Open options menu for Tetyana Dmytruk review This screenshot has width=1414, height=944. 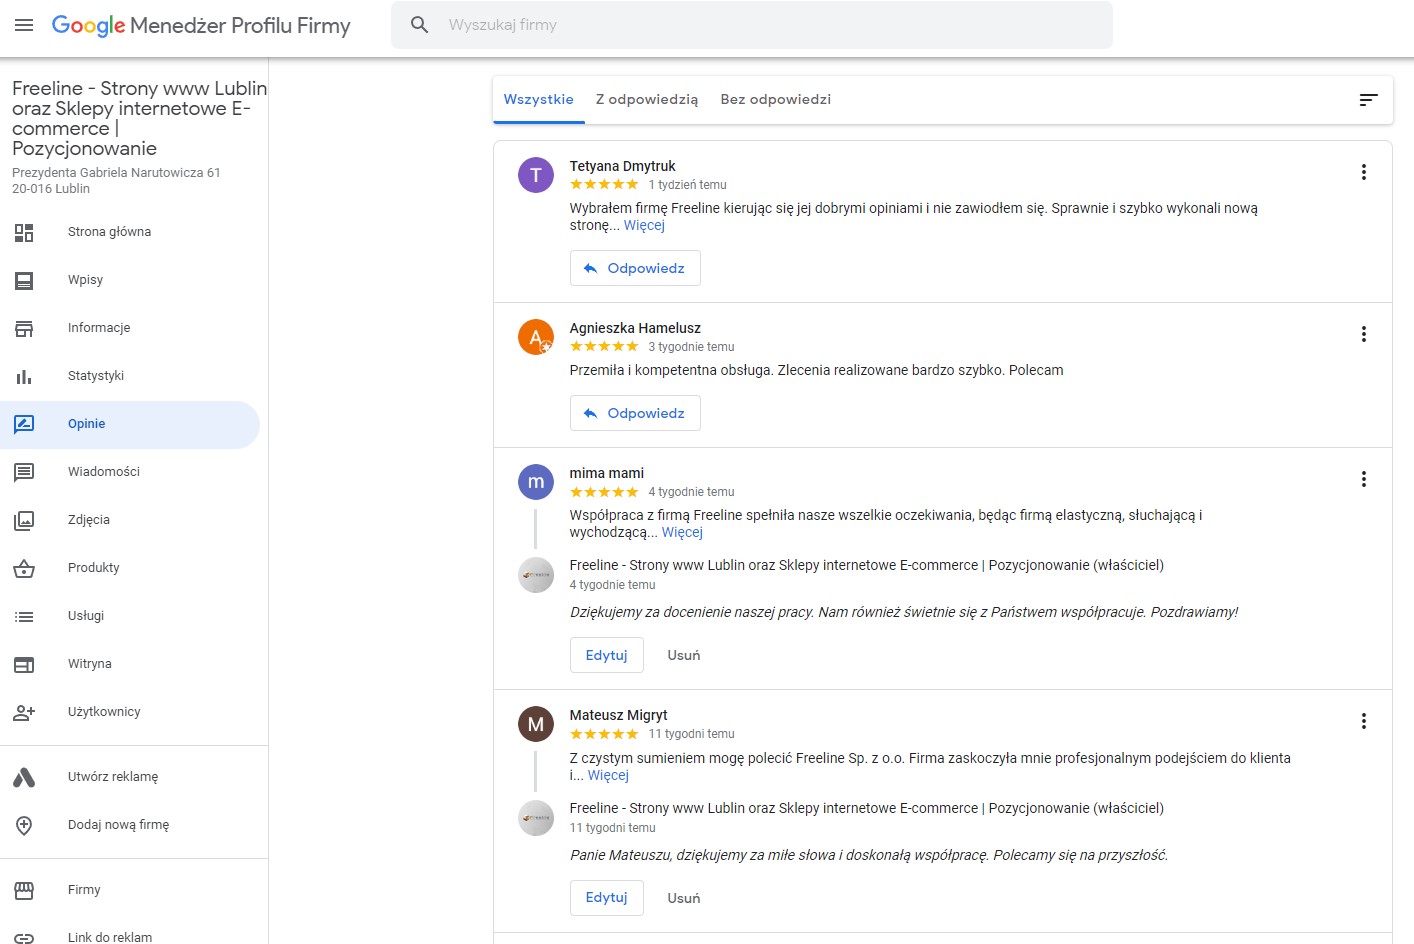(1363, 172)
